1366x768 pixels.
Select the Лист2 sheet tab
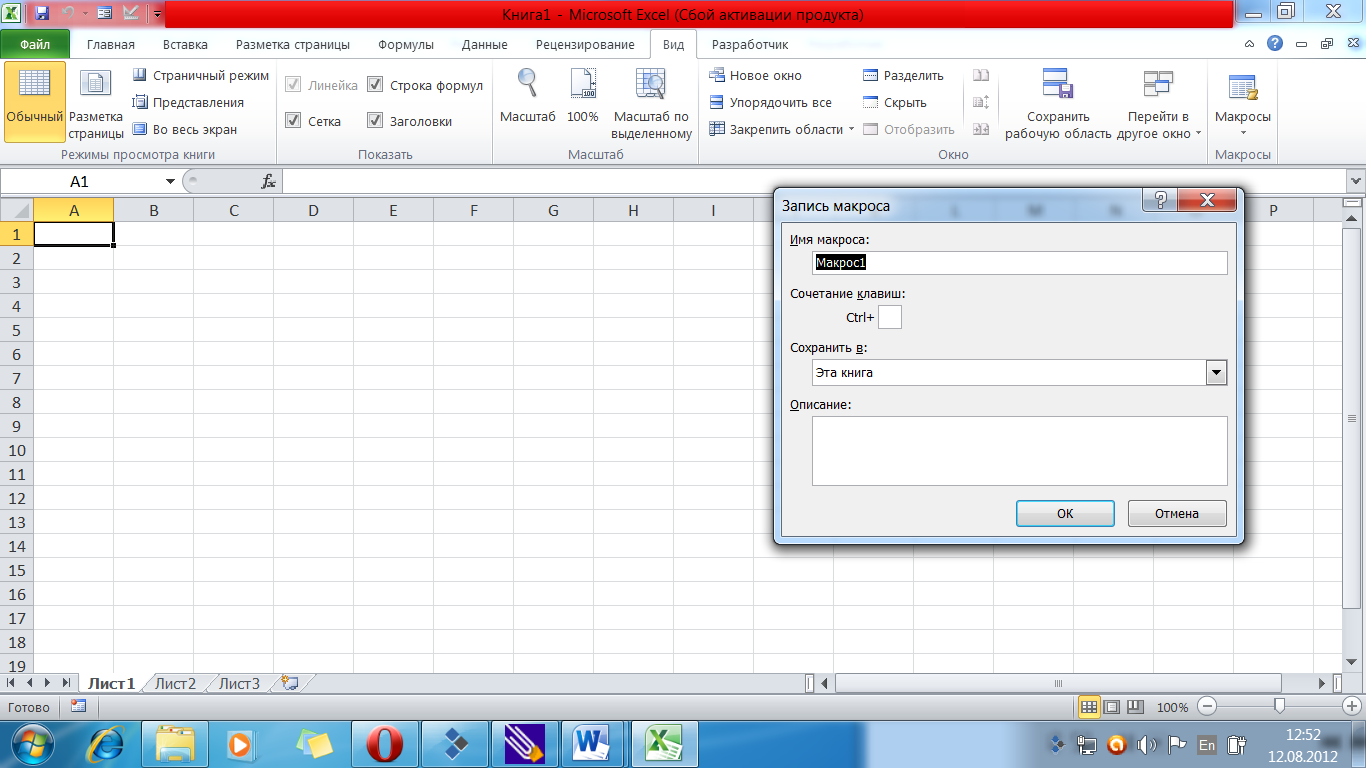(175, 684)
